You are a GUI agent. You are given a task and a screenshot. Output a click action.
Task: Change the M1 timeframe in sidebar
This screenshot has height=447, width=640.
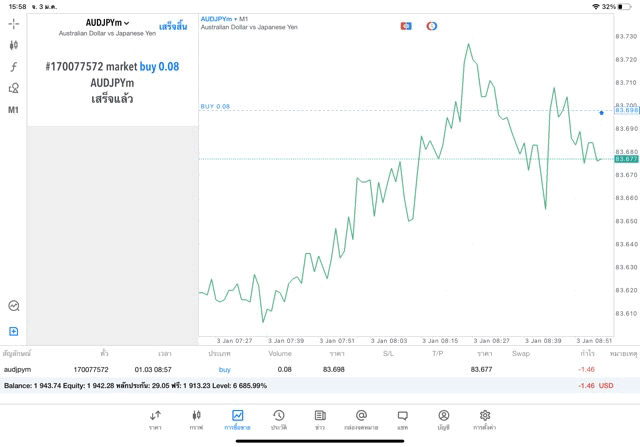click(x=14, y=110)
